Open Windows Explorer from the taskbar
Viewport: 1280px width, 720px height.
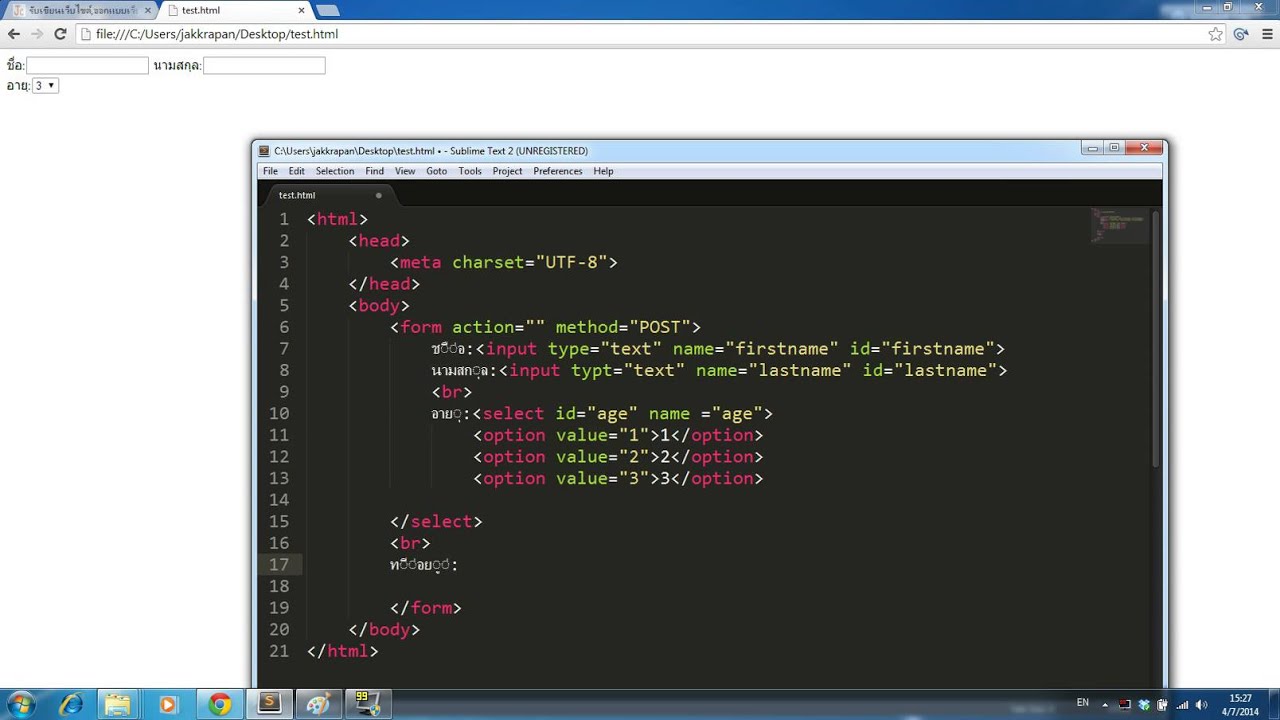118,704
